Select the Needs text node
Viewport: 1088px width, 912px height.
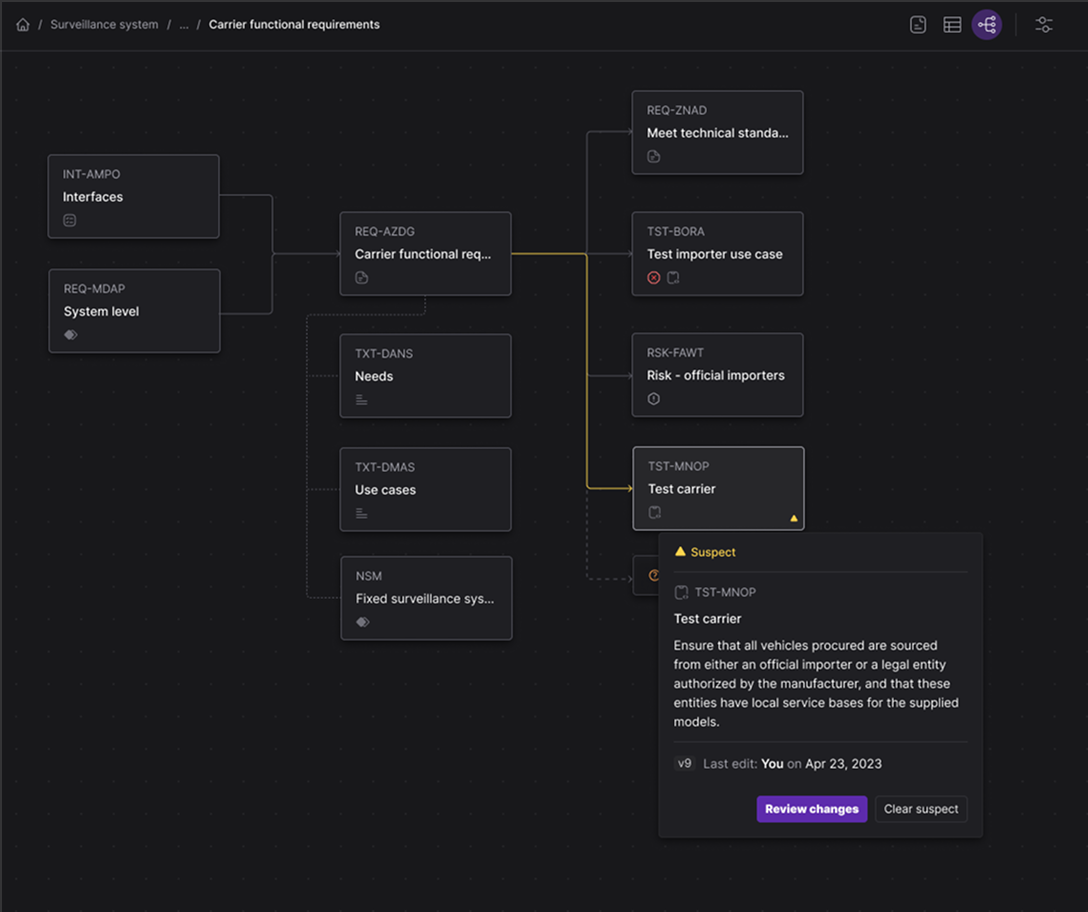click(425, 375)
